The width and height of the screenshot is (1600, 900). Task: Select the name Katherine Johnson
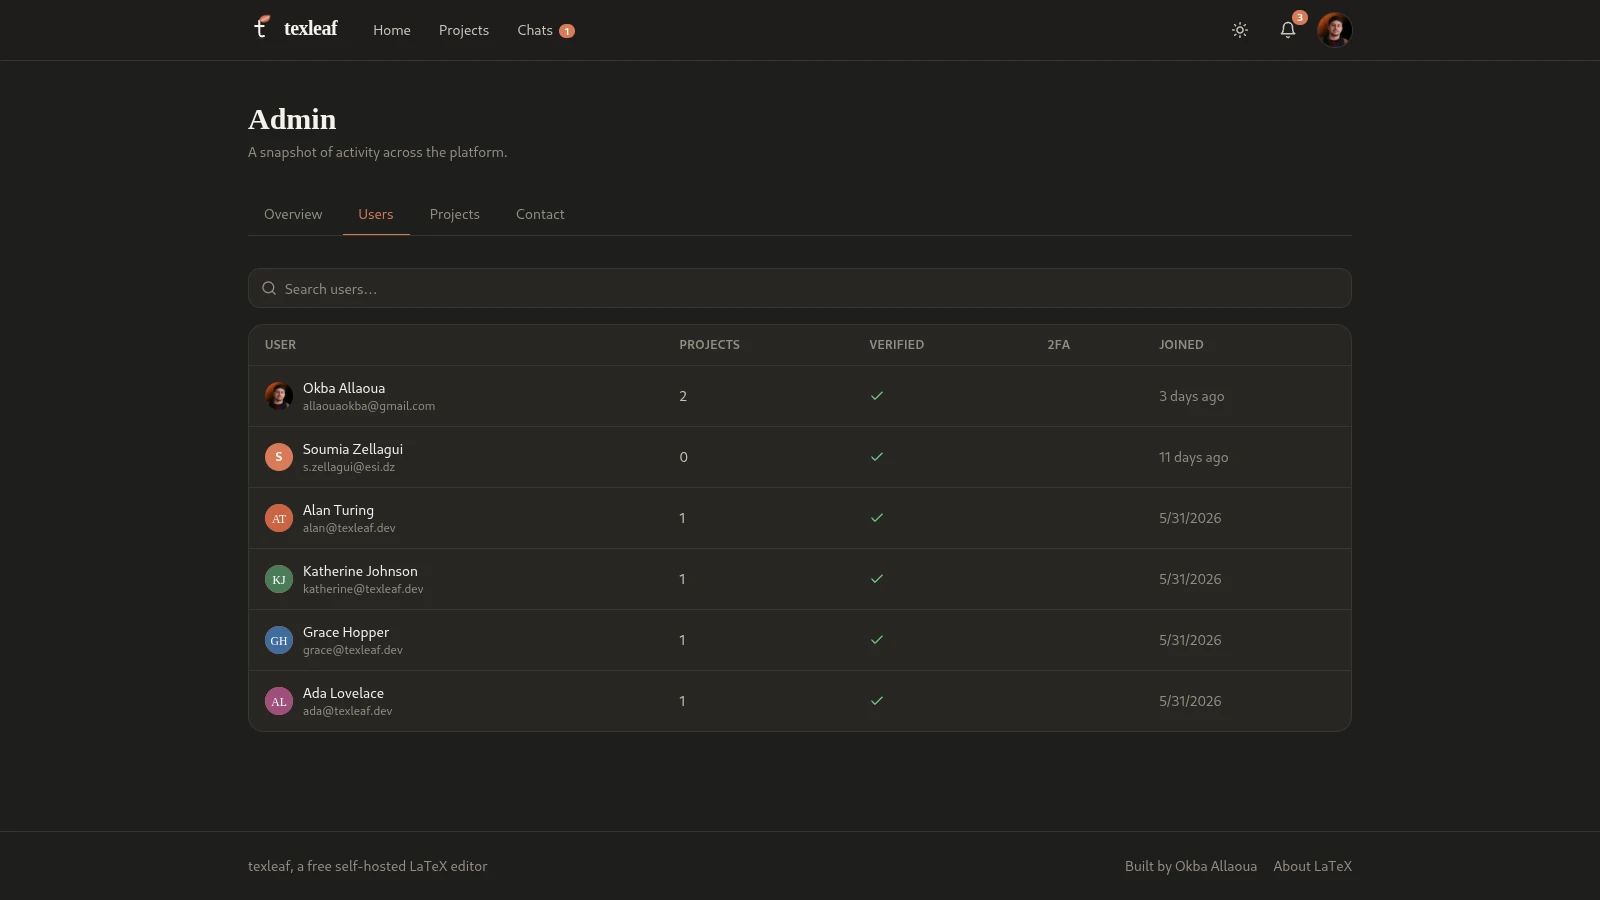point(360,571)
